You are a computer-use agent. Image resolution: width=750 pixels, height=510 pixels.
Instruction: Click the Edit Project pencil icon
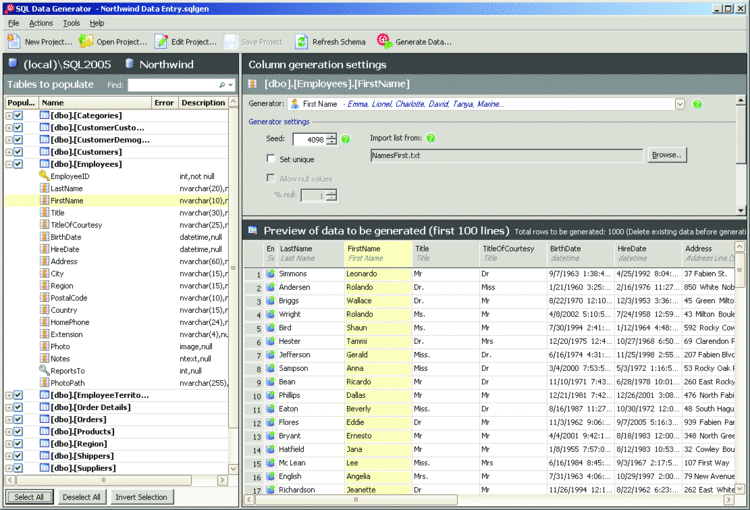(x=161, y=42)
